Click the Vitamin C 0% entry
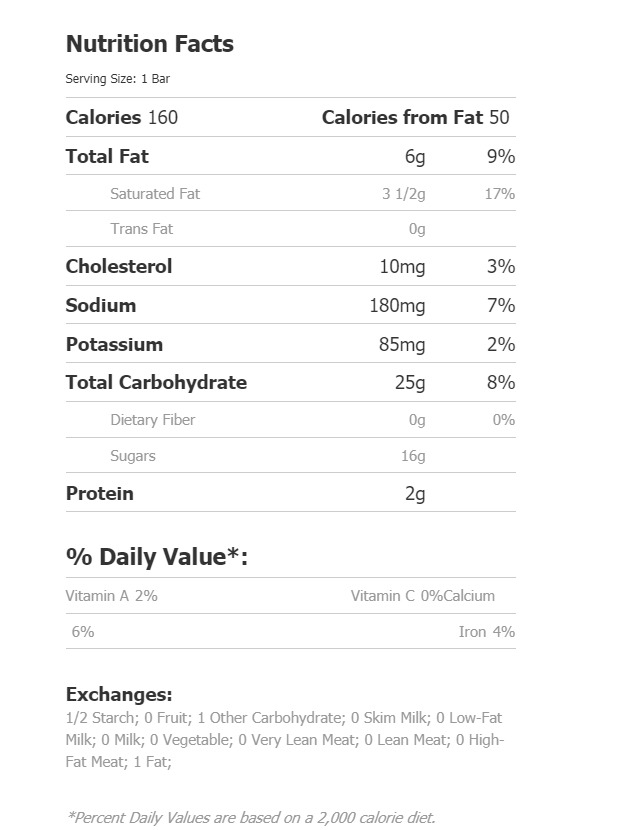The width and height of the screenshot is (638, 830). [397, 596]
